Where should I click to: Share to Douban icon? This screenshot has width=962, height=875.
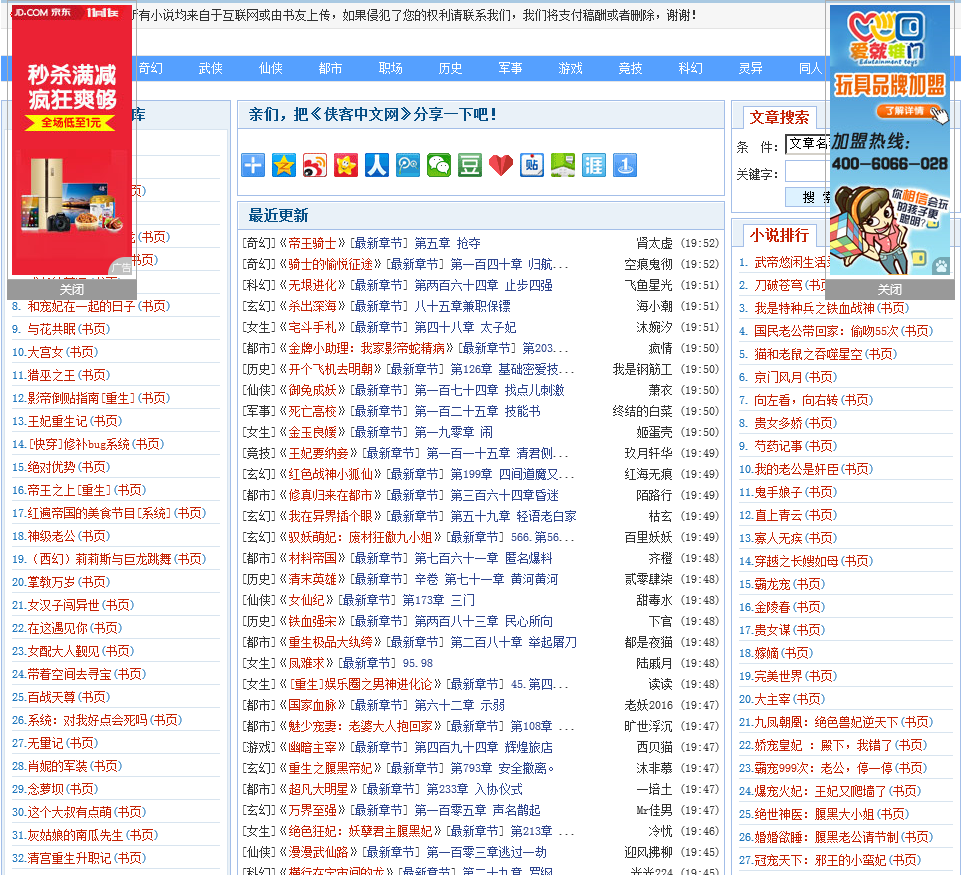click(x=470, y=165)
